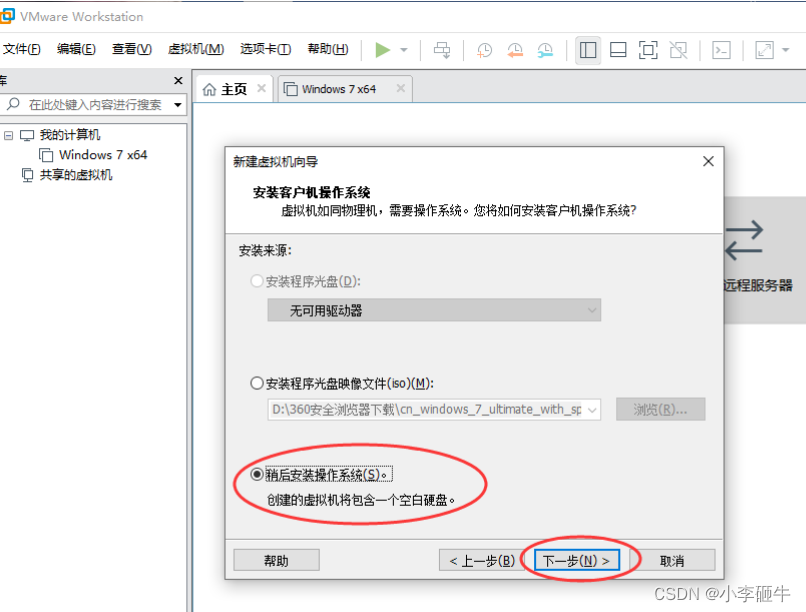Image resolution: width=806 pixels, height=612 pixels.
Task: Open the 虚拟机(M) menu
Action: [196, 49]
